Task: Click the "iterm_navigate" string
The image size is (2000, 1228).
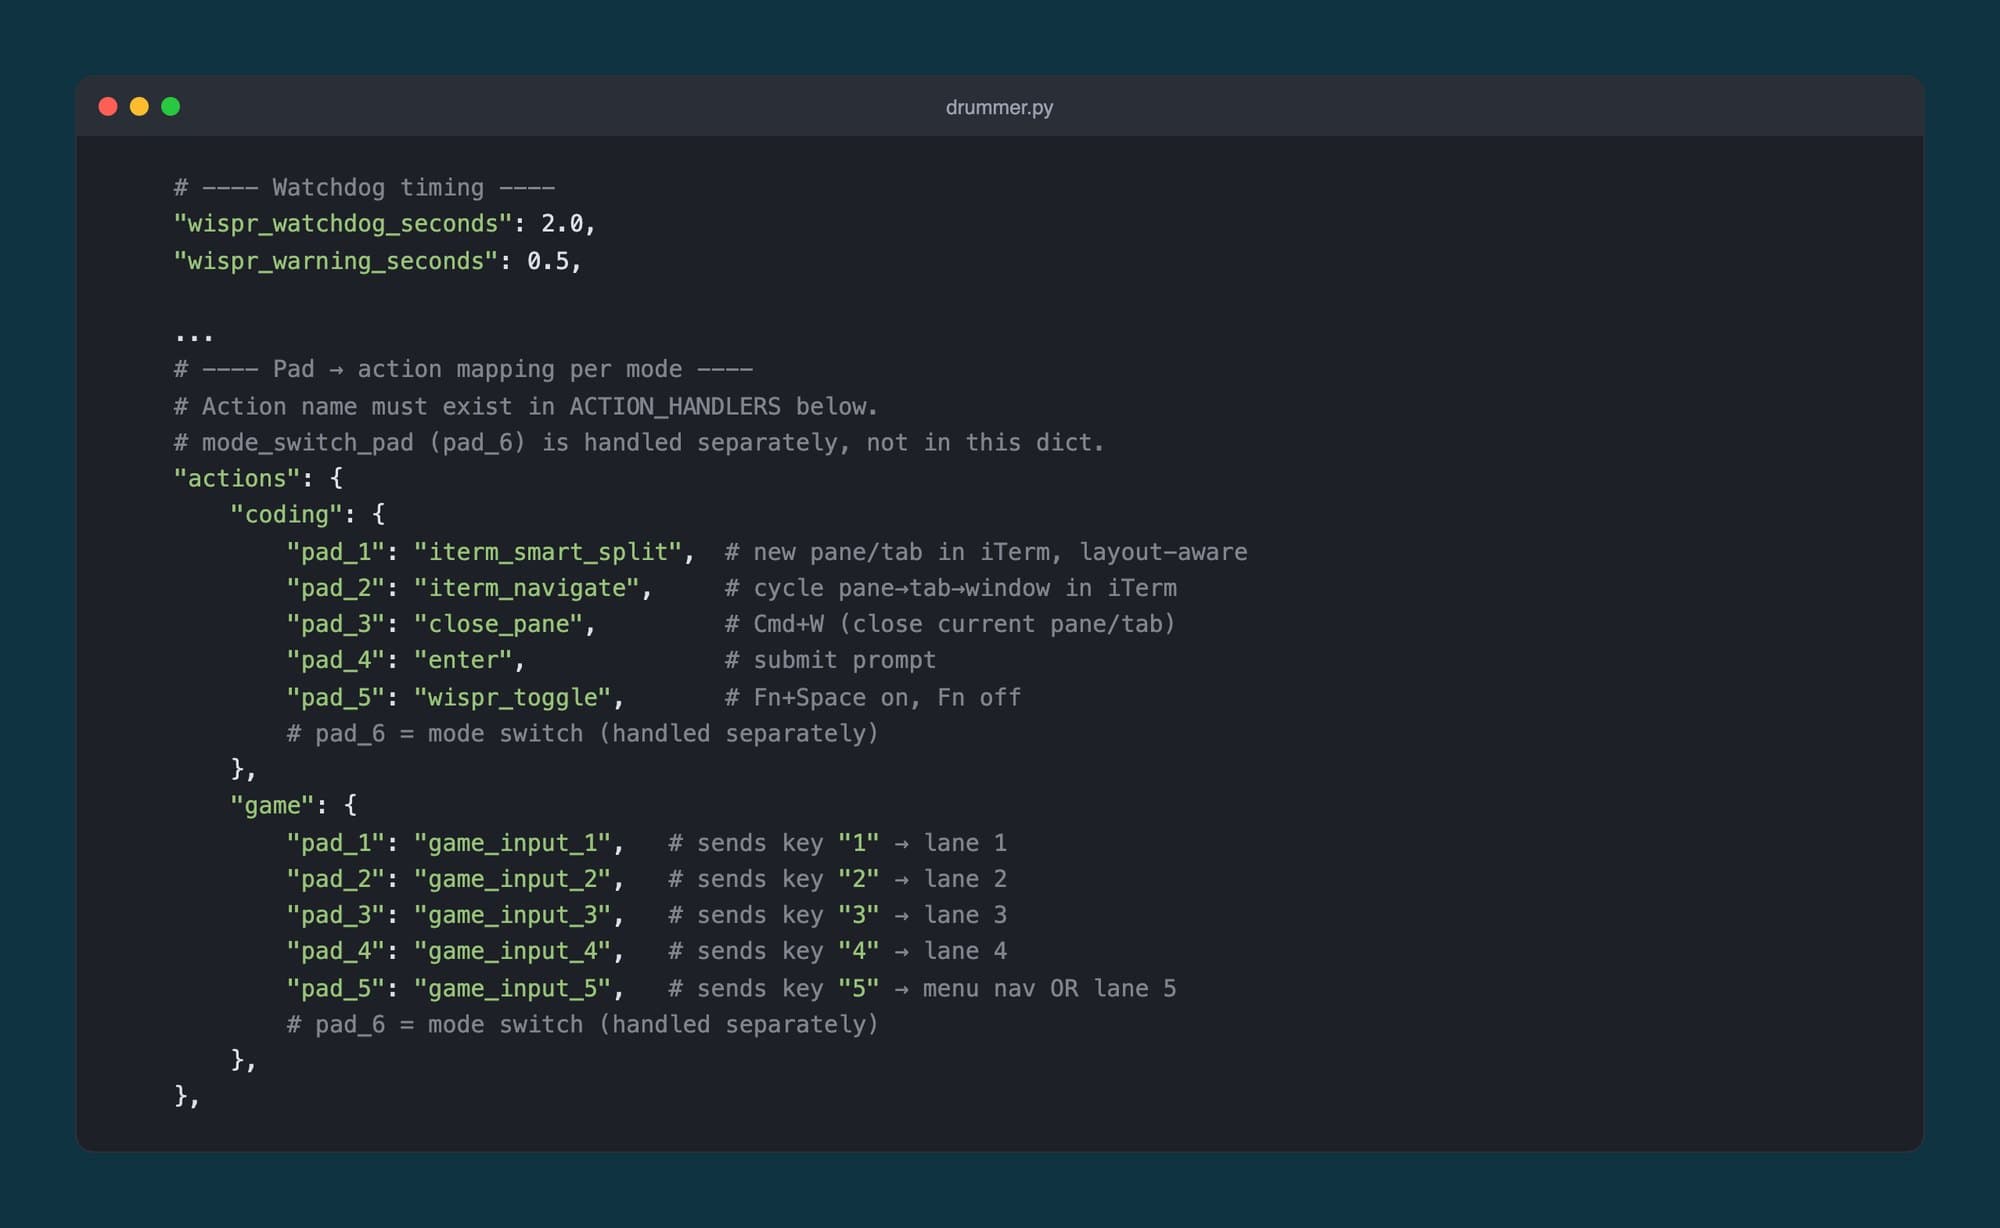Action: (x=527, y=588)
